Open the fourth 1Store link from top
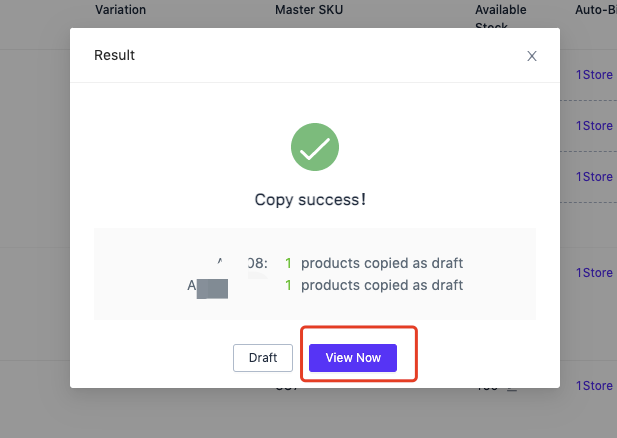Viewport: 617px width, 438px height. point(594,272)
